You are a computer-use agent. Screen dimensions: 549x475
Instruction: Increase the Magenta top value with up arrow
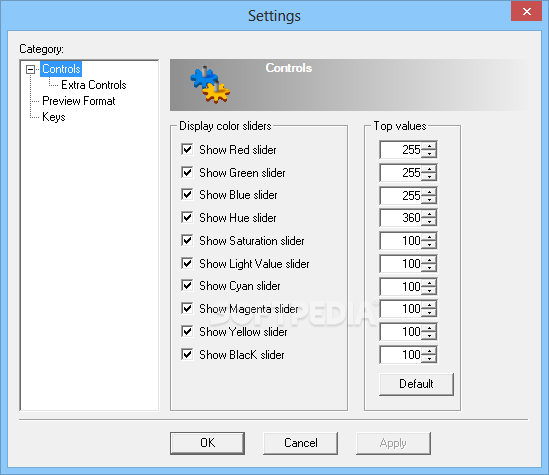point(429,305)
